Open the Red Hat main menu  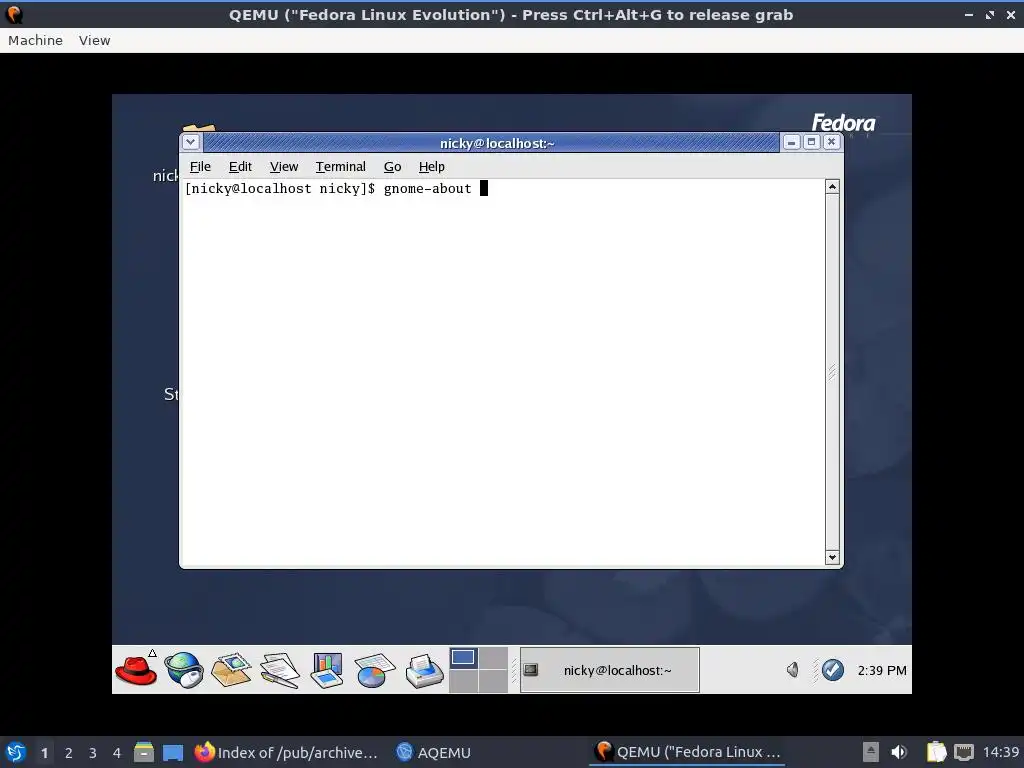pyautogui.click(x=136, y=670)
